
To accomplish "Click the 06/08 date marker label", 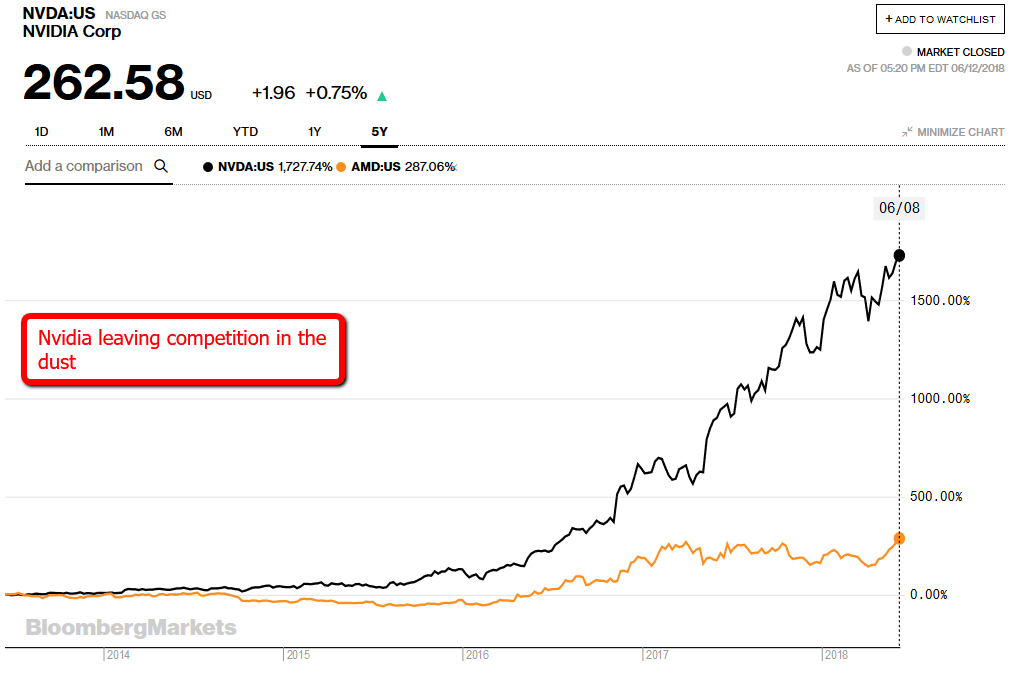I will click(x=898, y=208).
